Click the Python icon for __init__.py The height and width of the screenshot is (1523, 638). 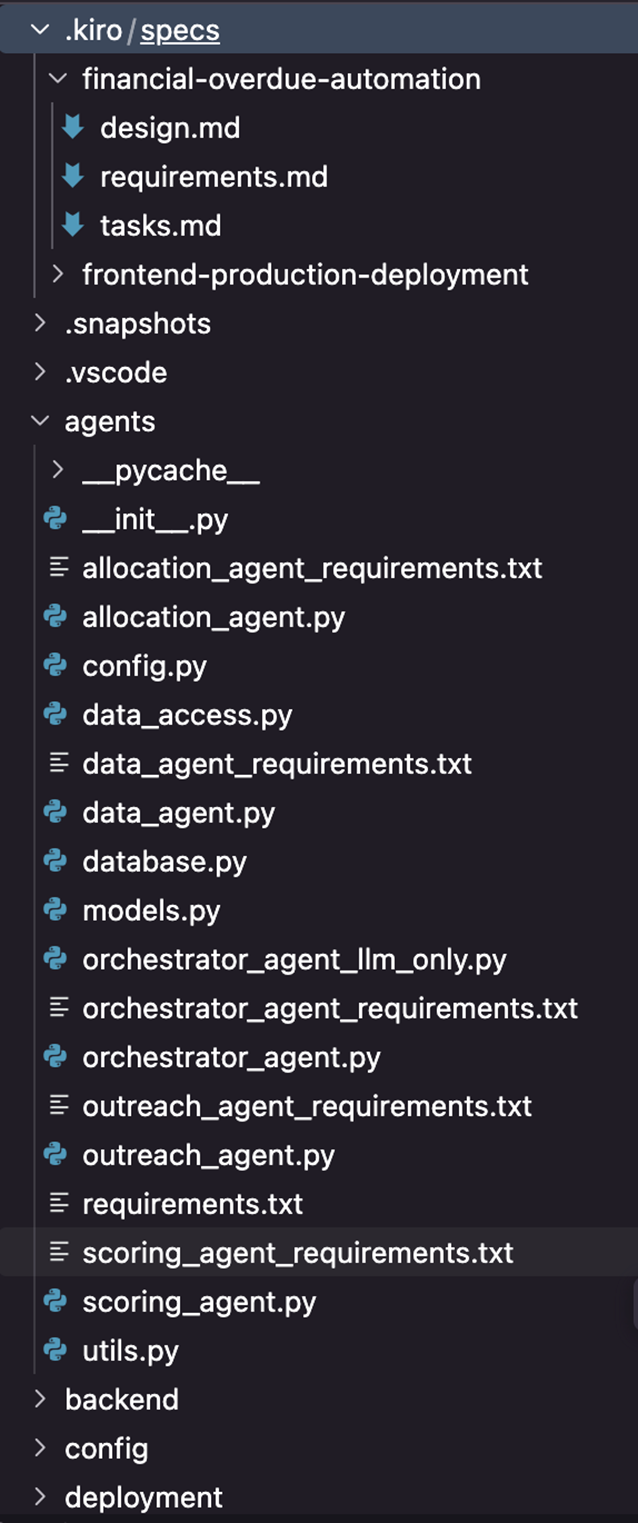pos(55,520)
